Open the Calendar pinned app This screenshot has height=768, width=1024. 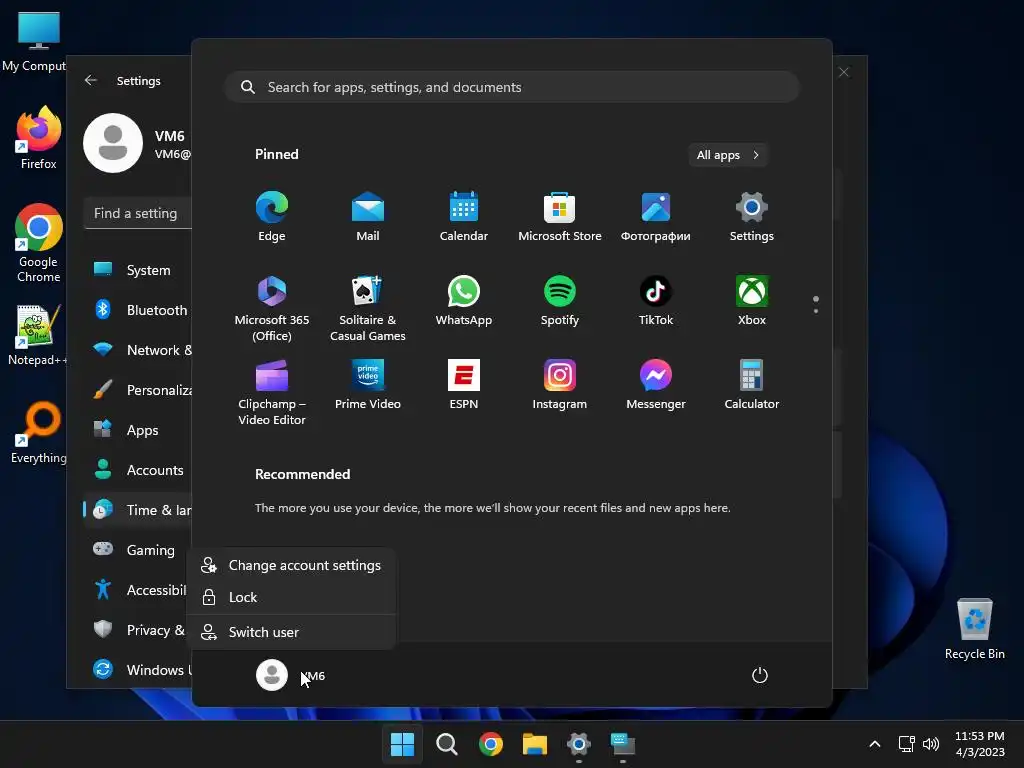(464, 217)
